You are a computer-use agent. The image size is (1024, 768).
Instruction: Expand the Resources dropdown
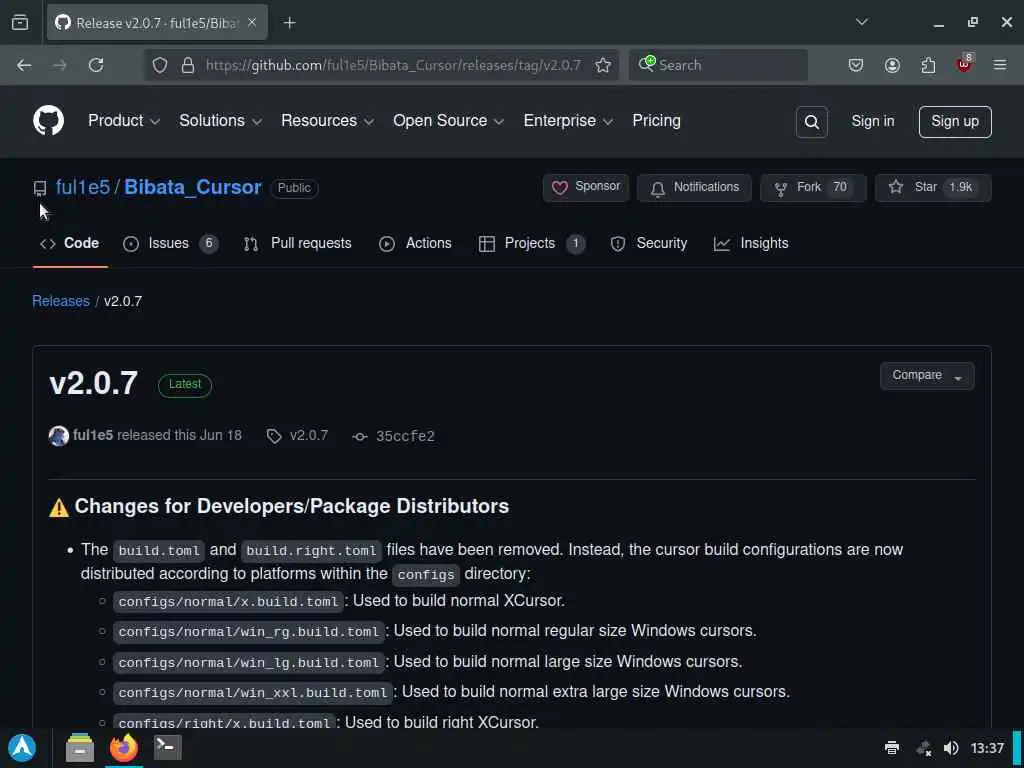328,121
